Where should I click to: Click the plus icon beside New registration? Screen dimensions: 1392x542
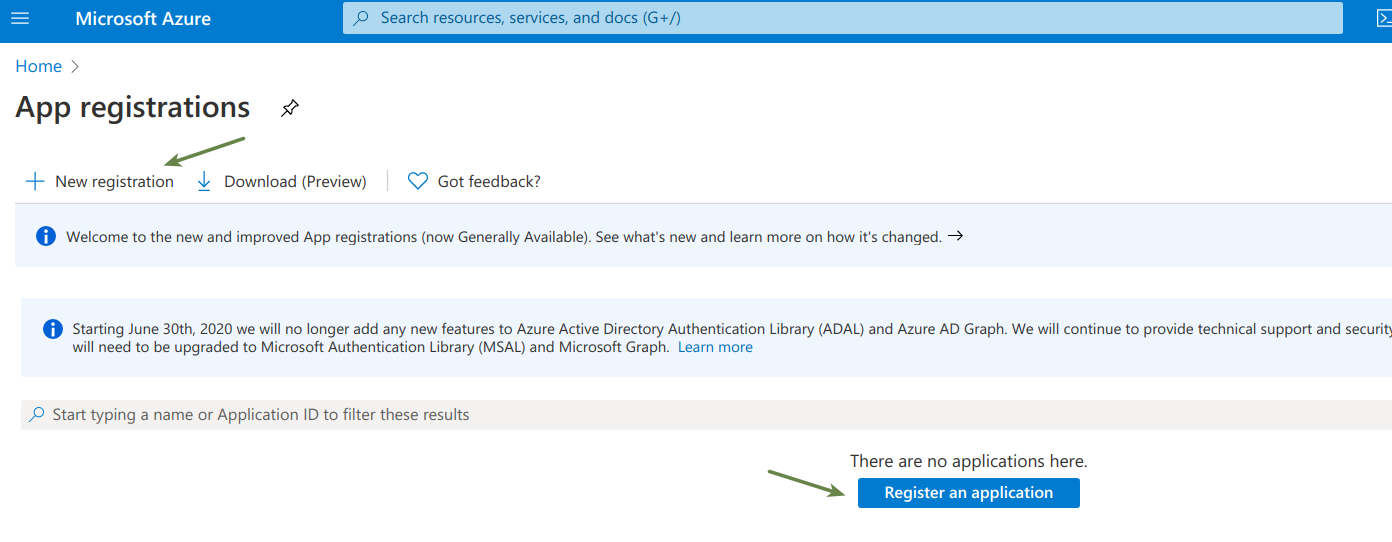click(x=35, y=181)
